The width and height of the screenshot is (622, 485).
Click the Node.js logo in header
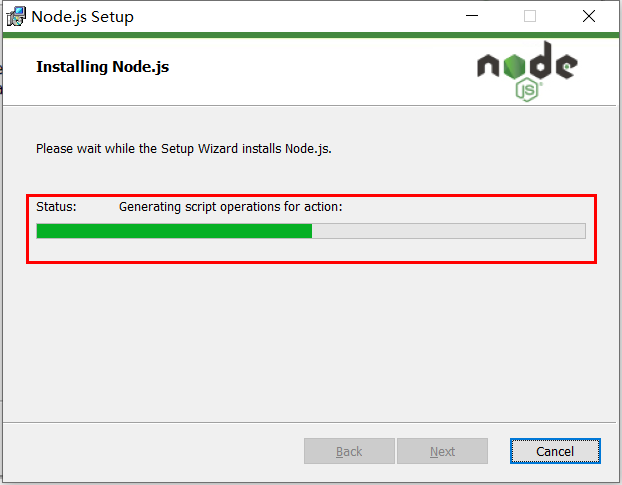coord(527,71)
